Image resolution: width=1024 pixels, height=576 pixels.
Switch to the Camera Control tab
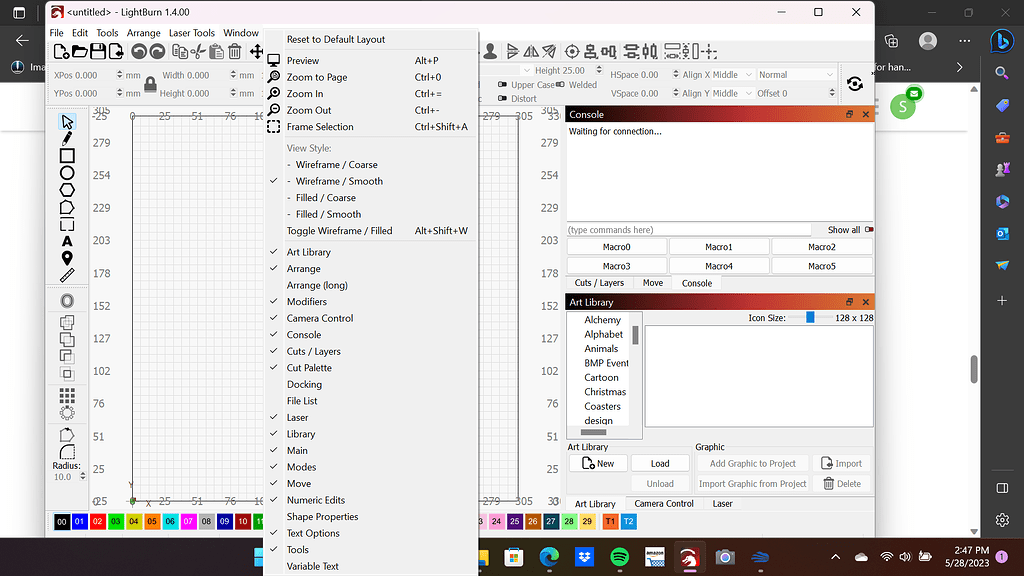coord(664,504)
